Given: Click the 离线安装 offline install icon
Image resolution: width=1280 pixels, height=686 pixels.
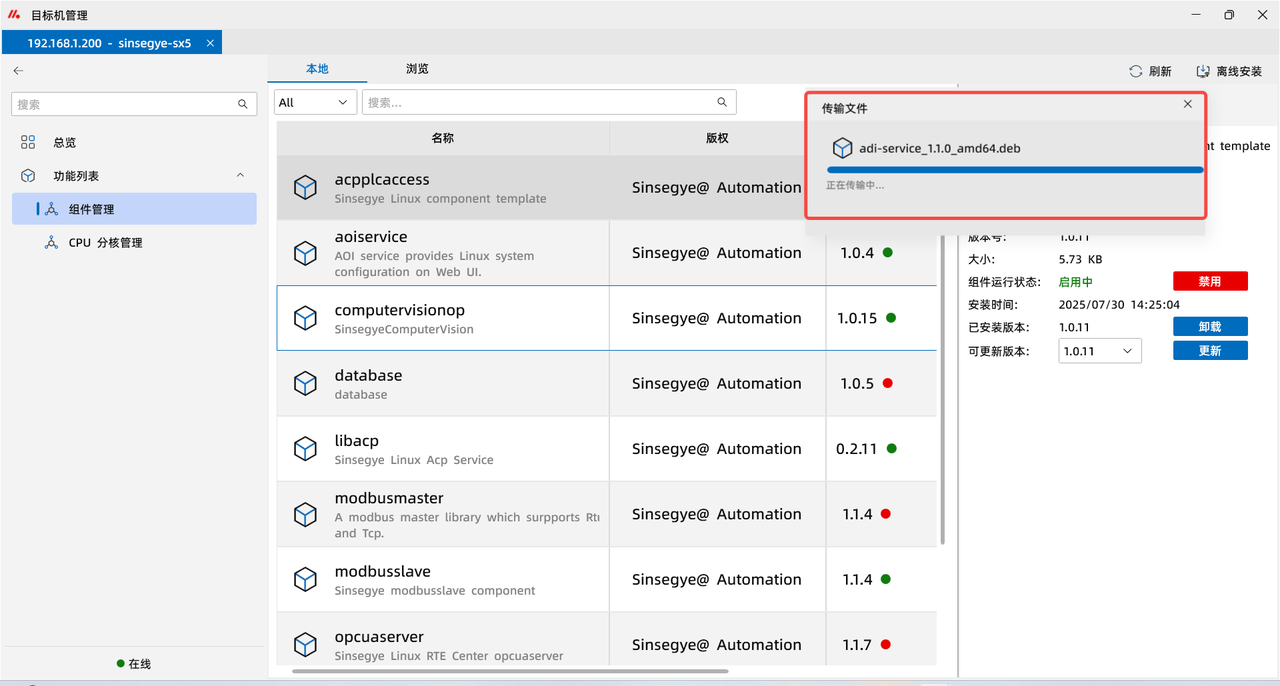Looking at the screenshot, I should (1204, 72).
